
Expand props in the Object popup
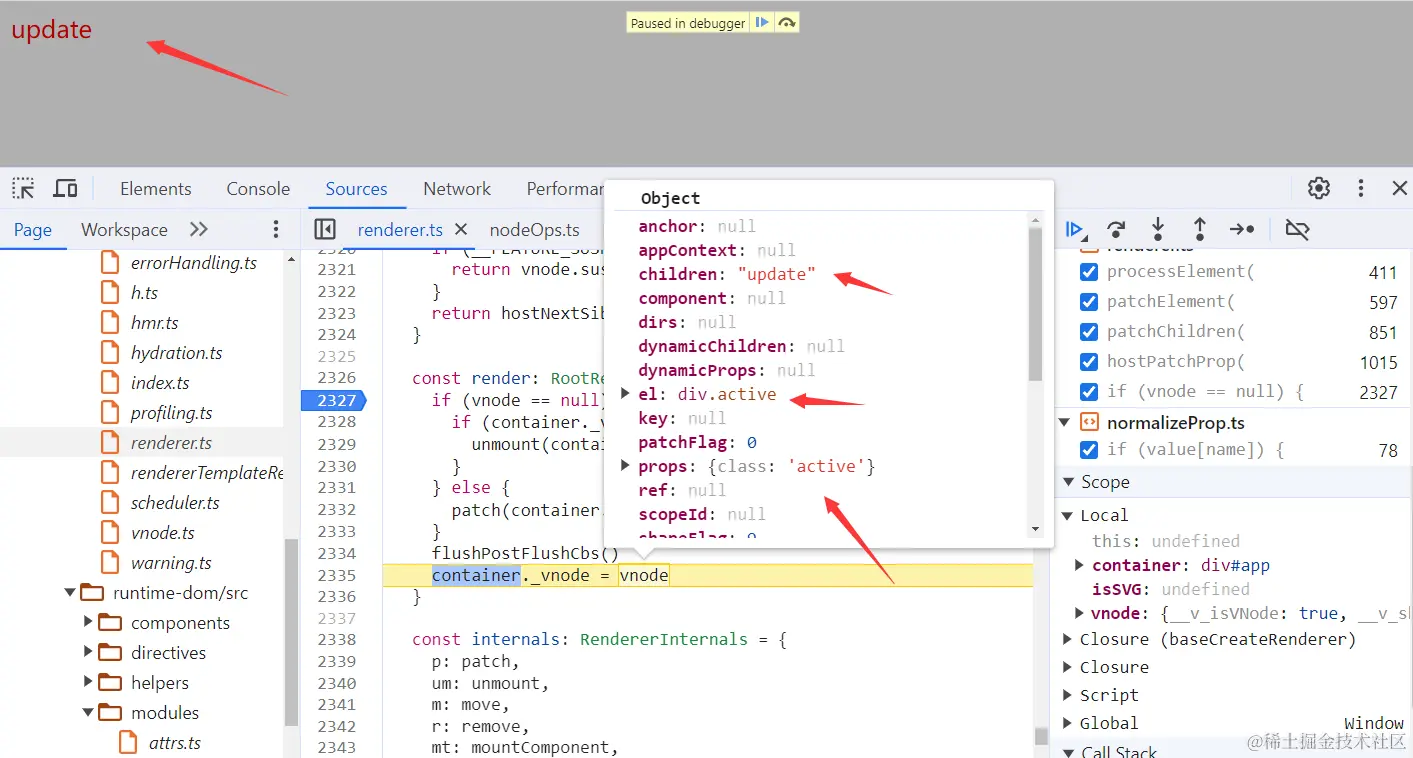point(625,466)
